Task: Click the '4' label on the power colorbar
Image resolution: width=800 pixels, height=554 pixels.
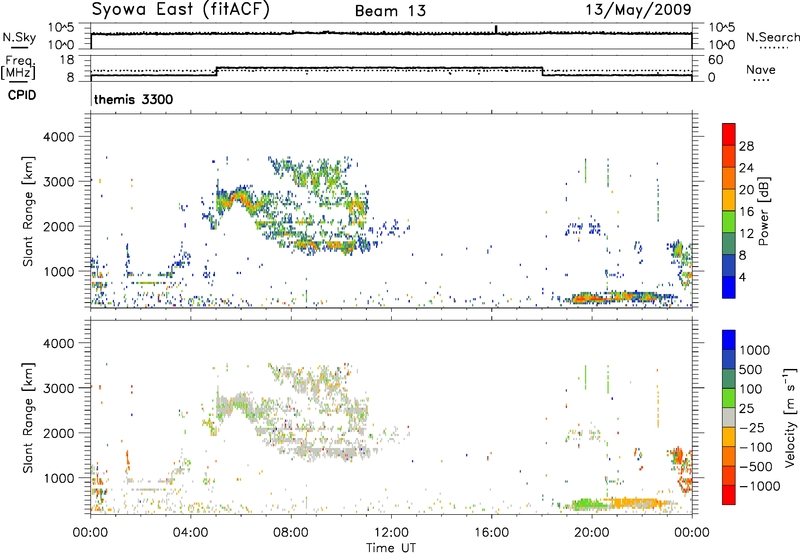Action: [743, 278]
